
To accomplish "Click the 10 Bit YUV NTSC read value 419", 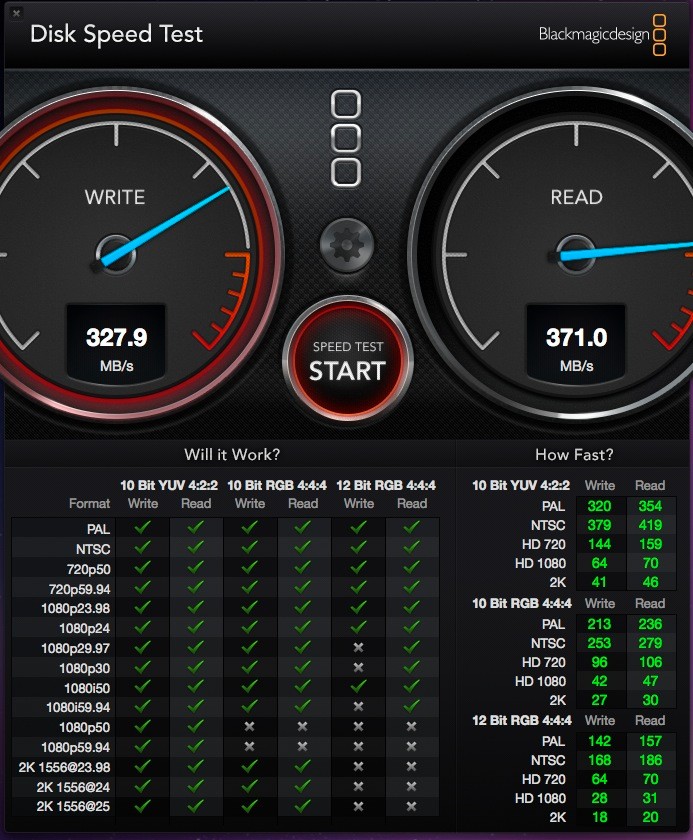I will point(650,525).
